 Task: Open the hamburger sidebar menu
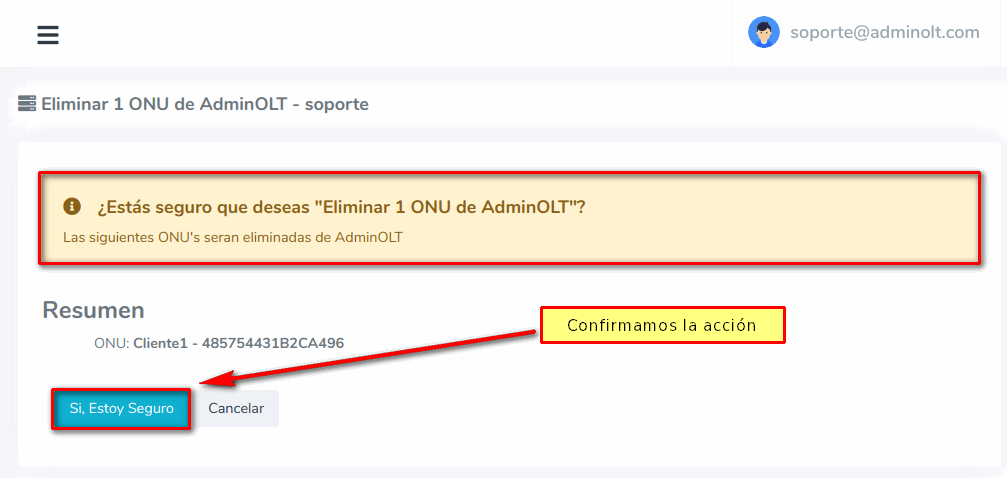pos(48,35)
